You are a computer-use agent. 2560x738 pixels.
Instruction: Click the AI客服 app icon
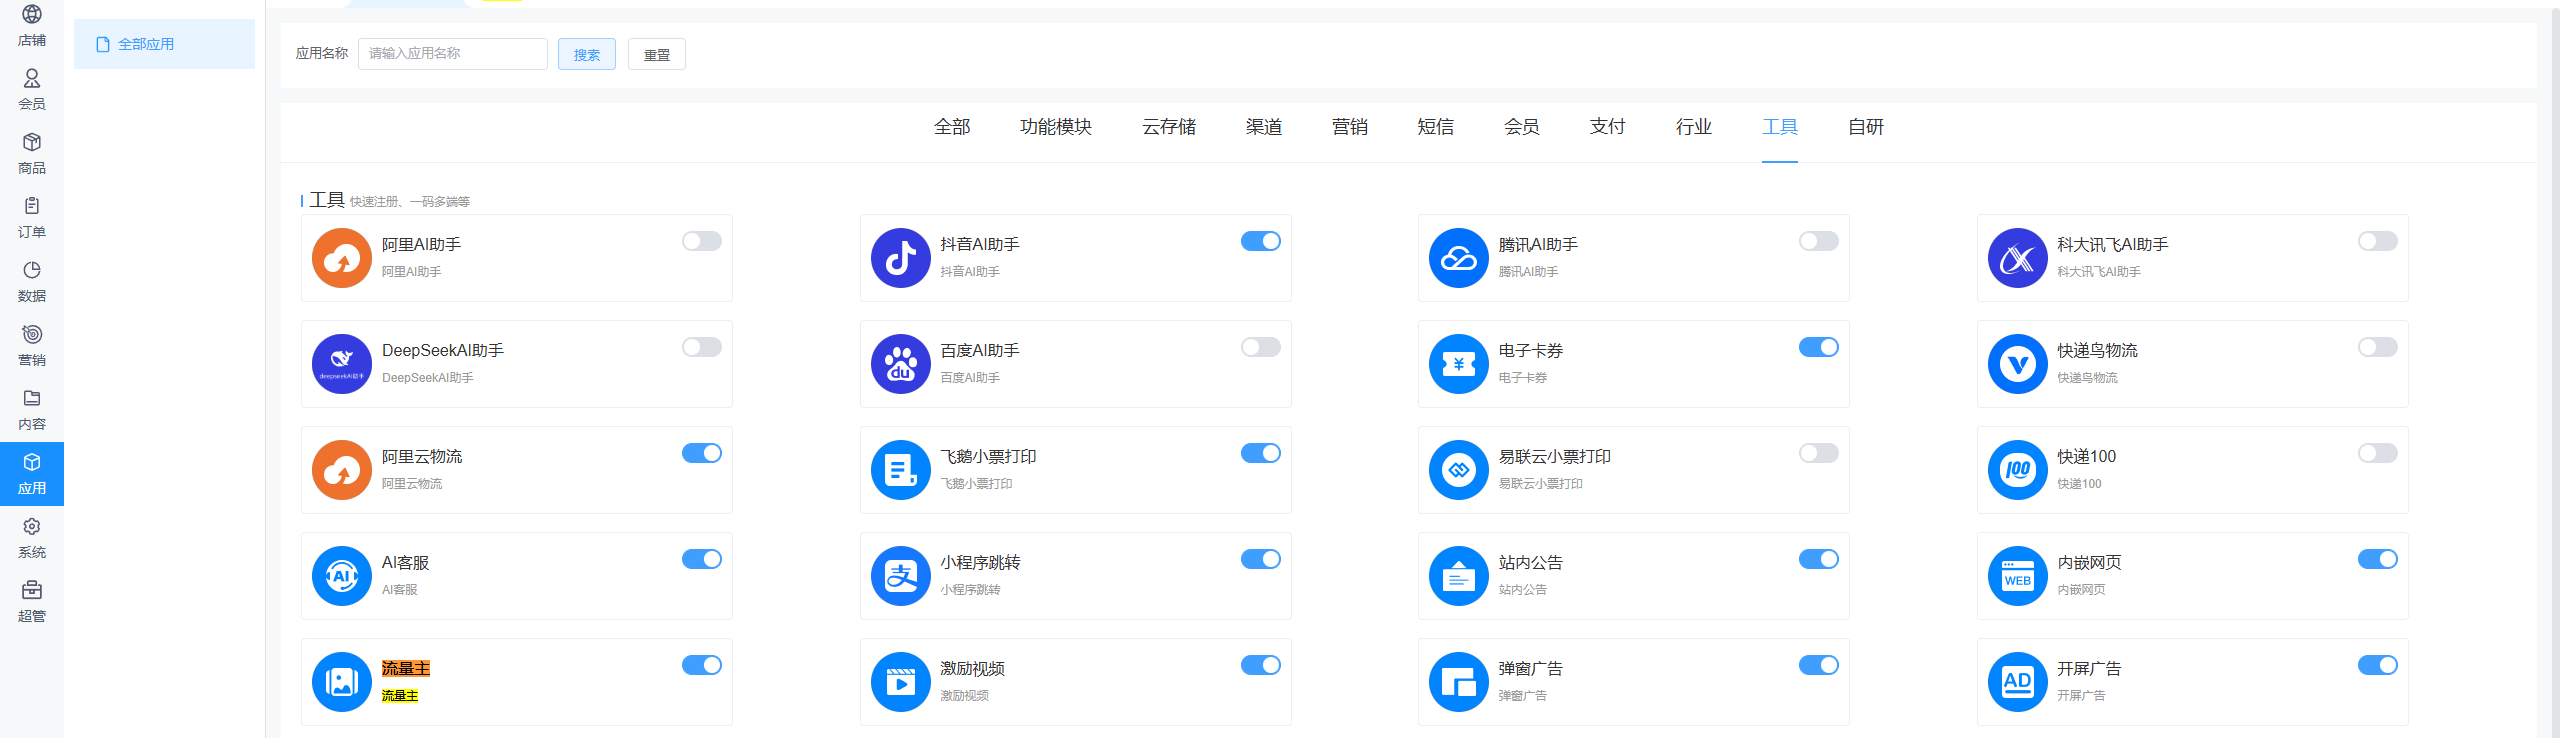(342, 576)
